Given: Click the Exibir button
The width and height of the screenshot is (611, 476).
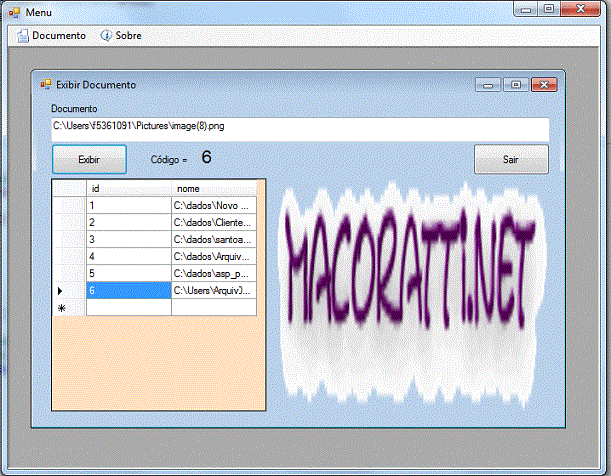Looking at the screenshot, I should (89, 159).
